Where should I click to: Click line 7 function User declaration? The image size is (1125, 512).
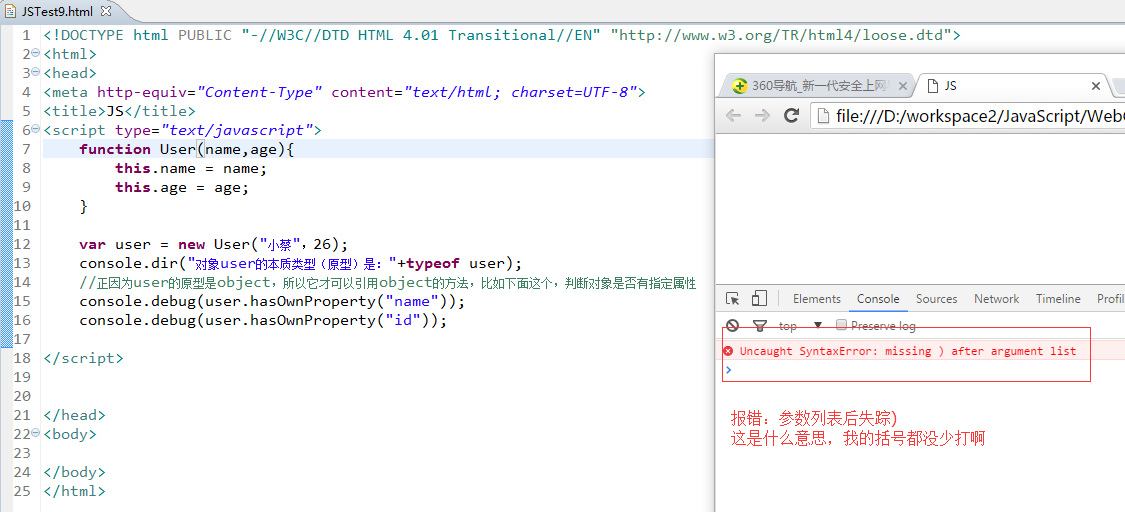point(187,149)
